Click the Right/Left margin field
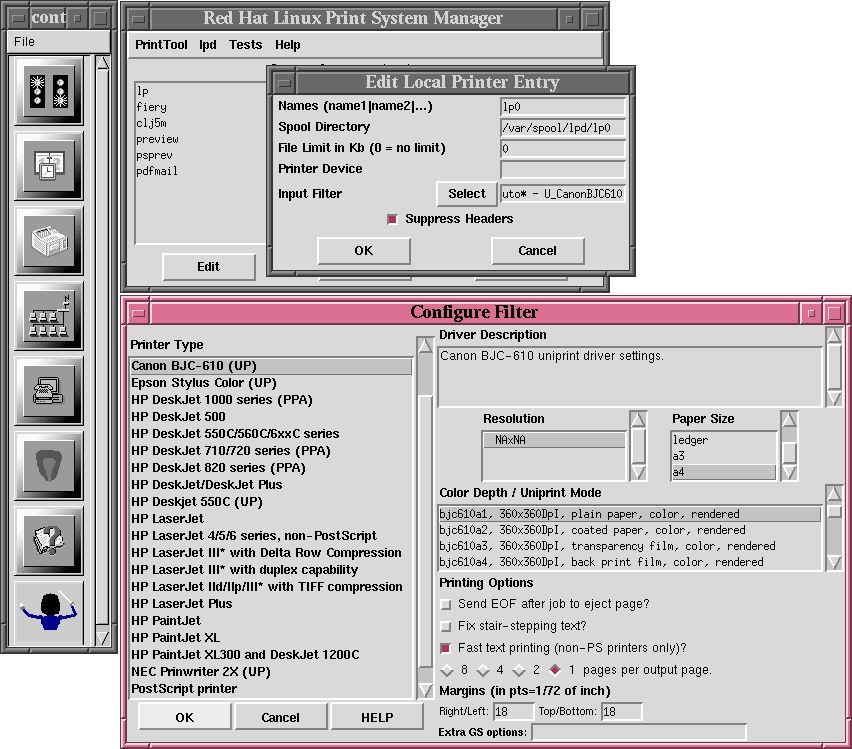This screenshot has height=749, width=852. coord(513,711)
